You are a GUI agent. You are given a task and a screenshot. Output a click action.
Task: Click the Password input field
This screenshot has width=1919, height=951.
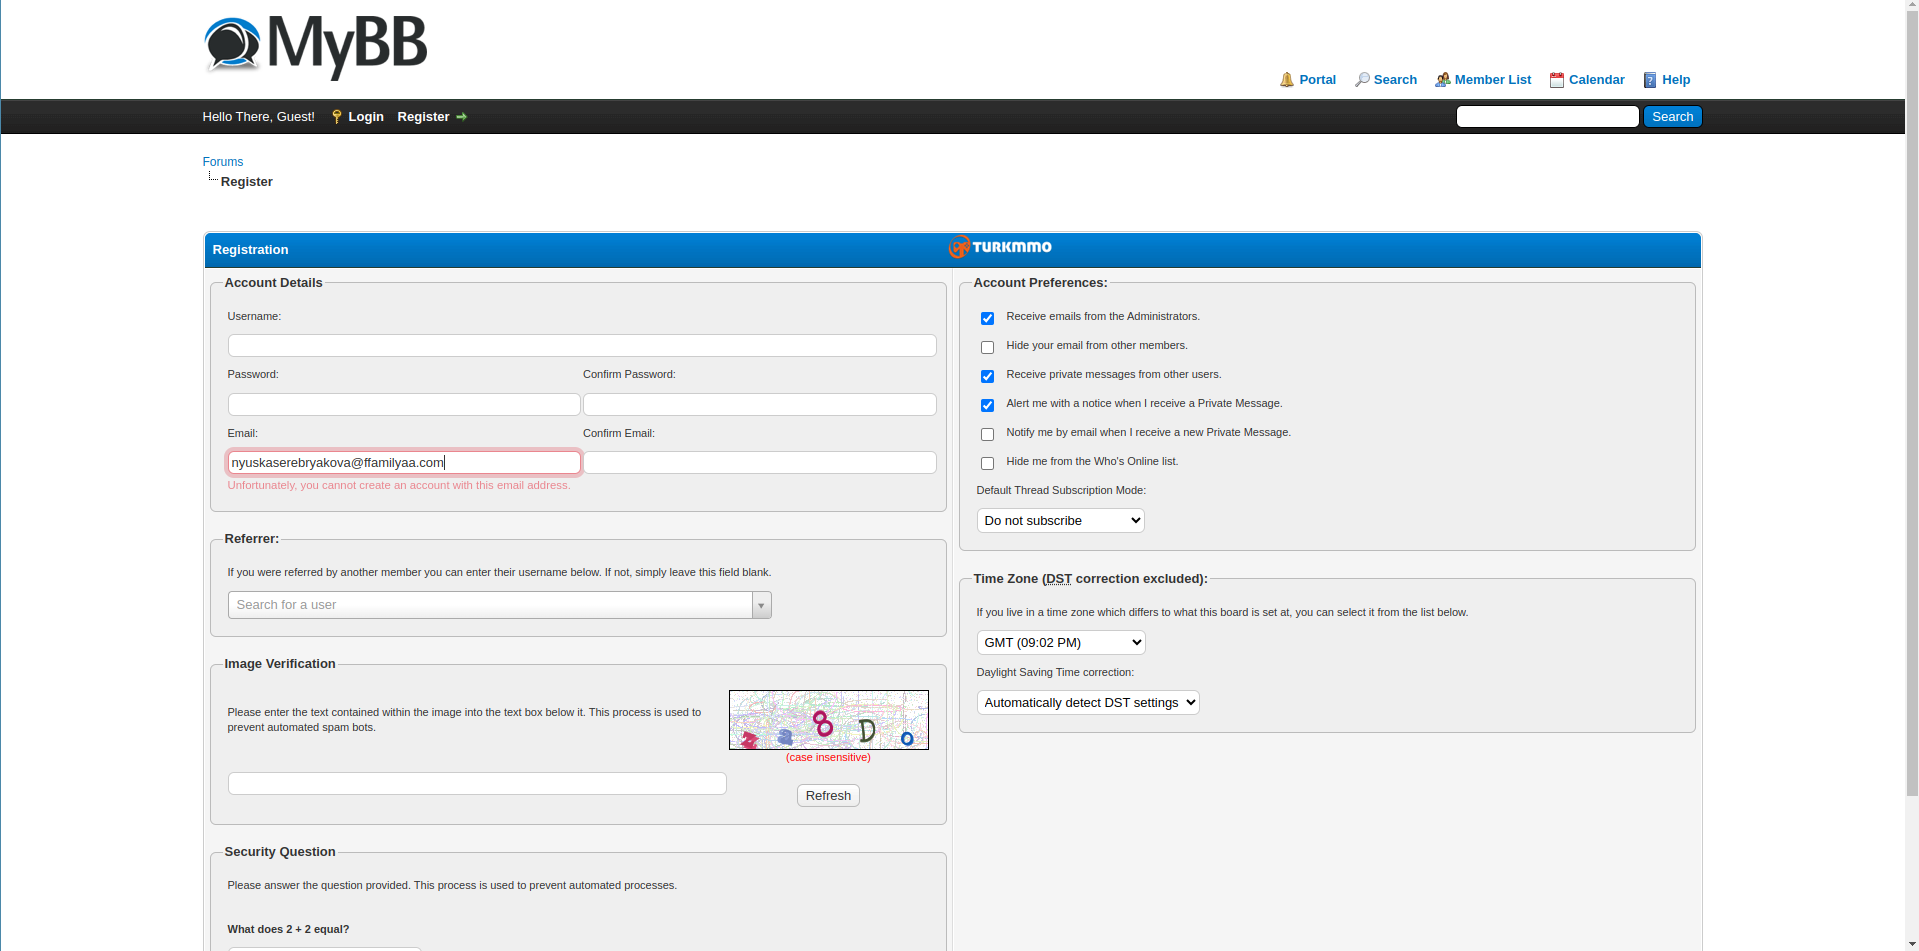404,404
